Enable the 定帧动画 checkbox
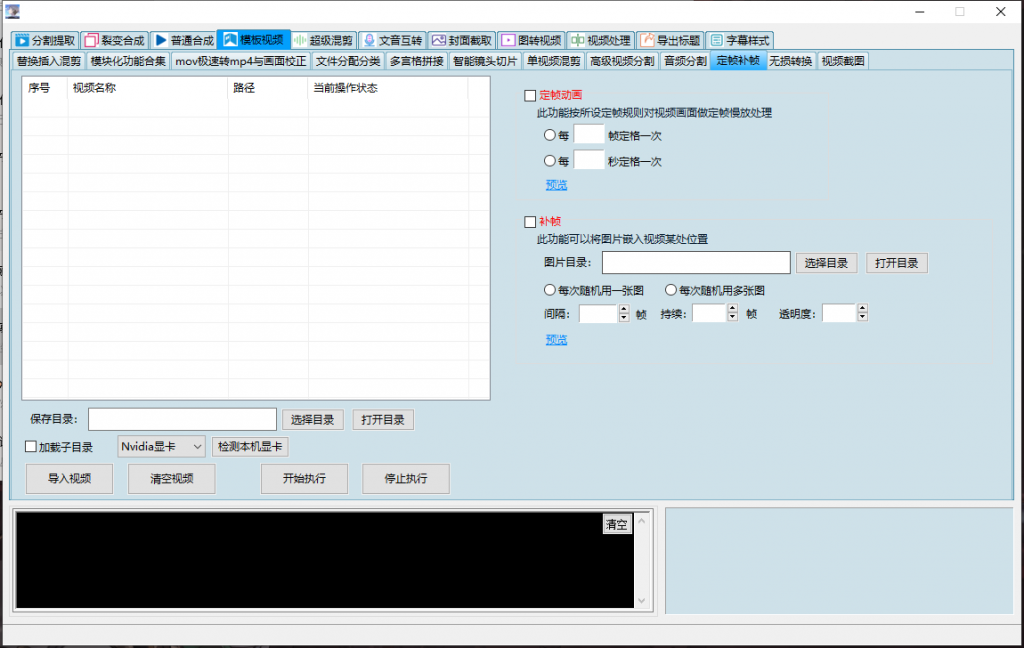The image size is (1024, 648). click(x=530, y=96)
